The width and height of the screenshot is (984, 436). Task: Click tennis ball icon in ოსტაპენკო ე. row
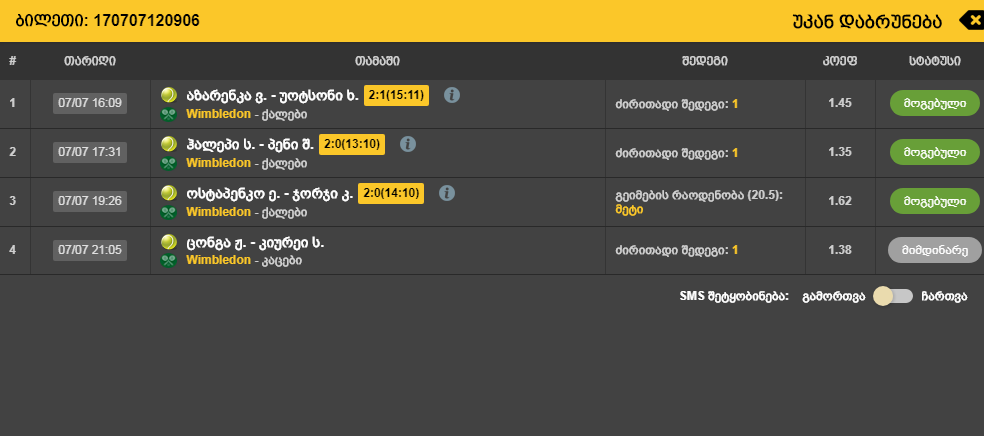(x=169, y=193)
